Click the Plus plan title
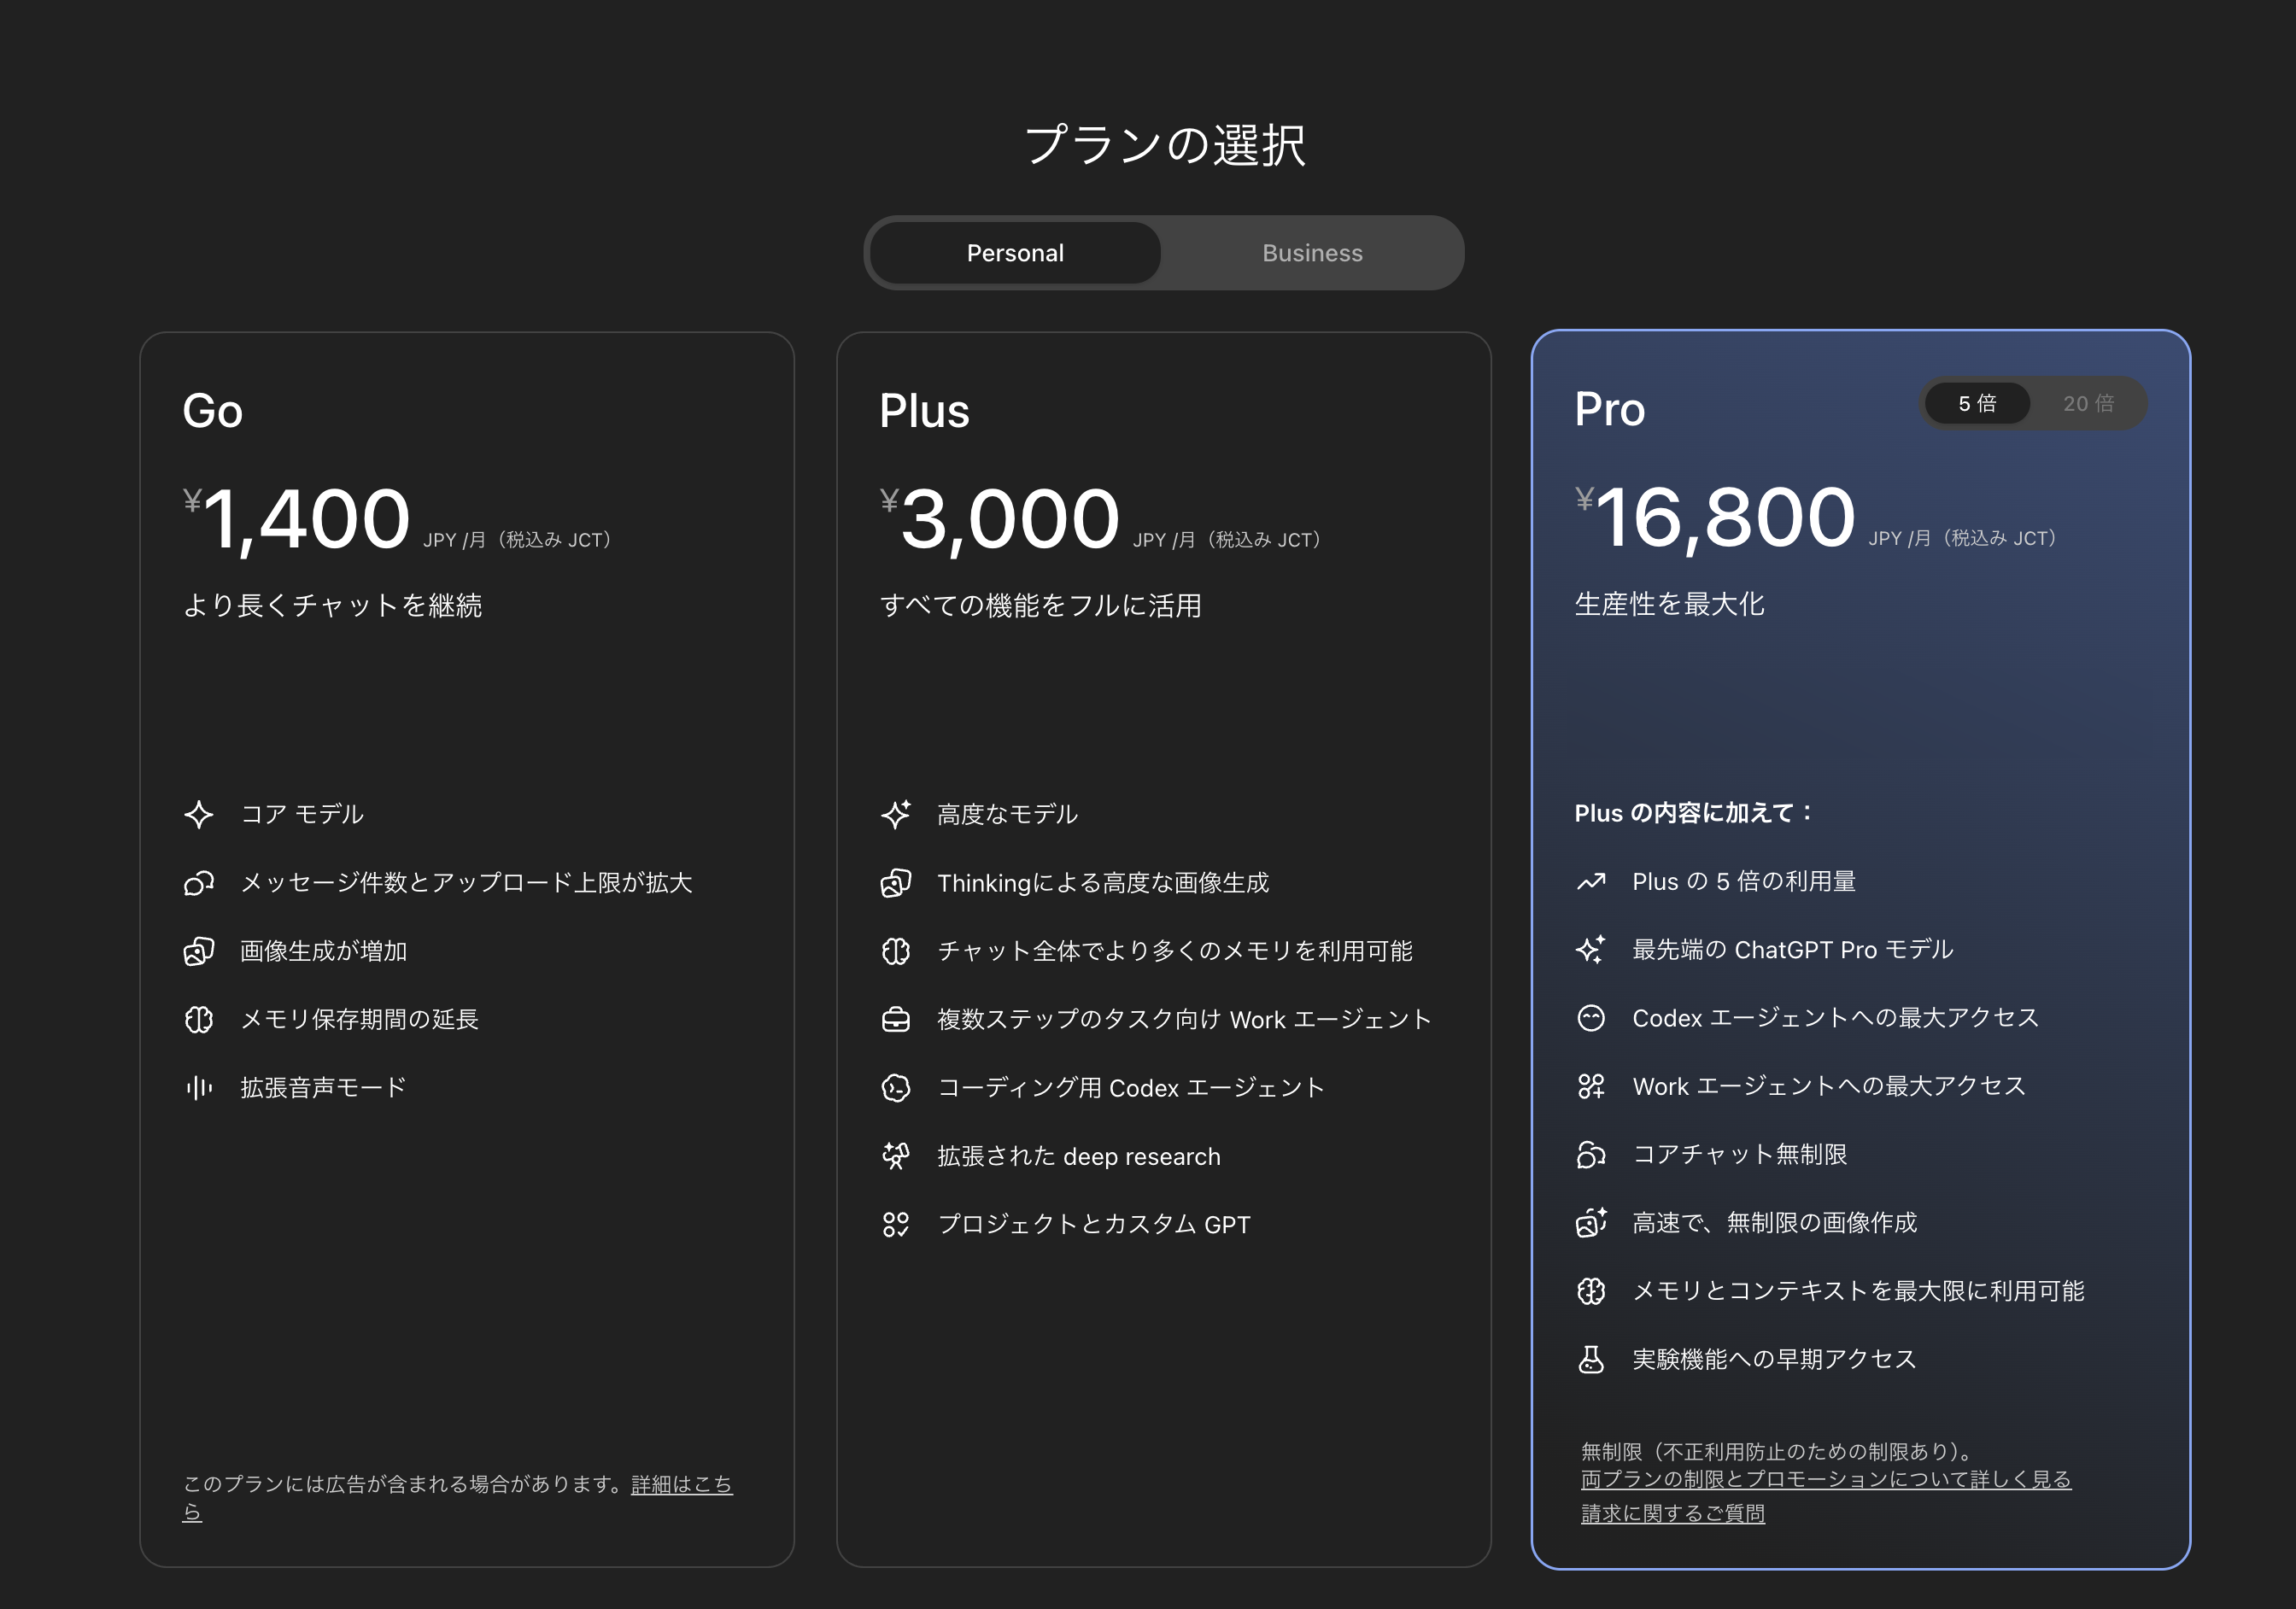 [924, 411]
